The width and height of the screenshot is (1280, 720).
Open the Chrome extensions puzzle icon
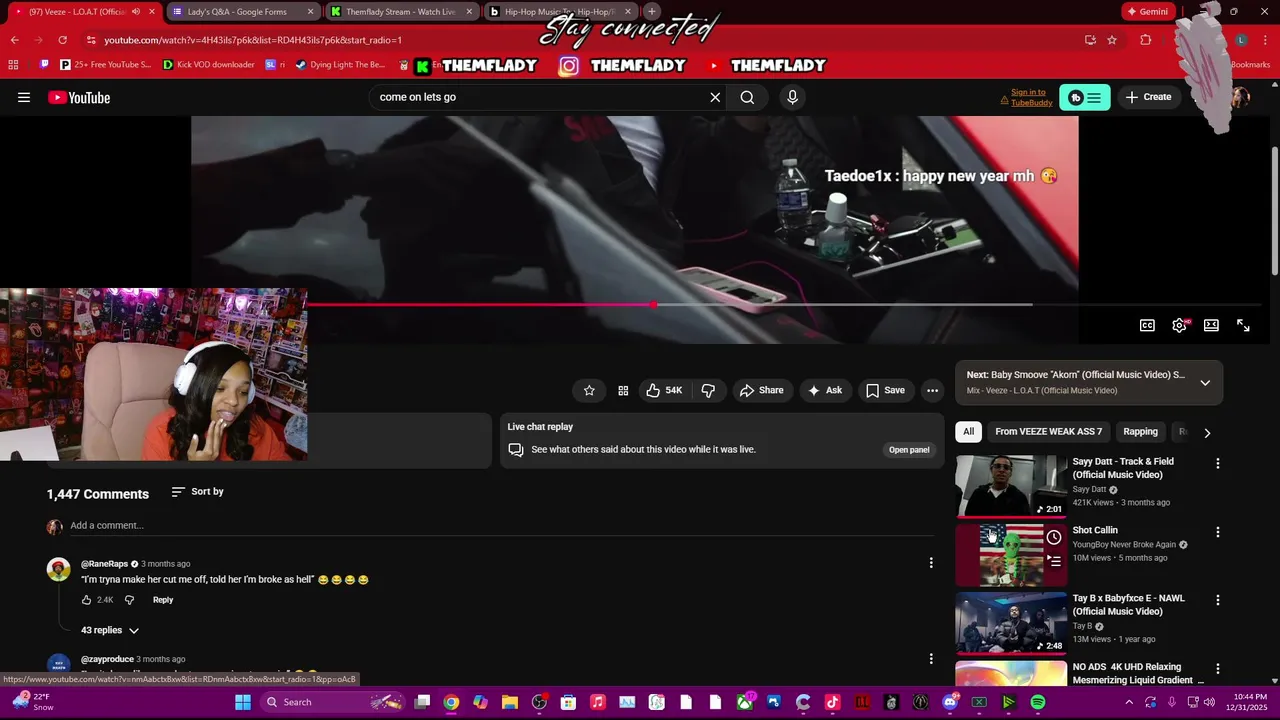1146,40
